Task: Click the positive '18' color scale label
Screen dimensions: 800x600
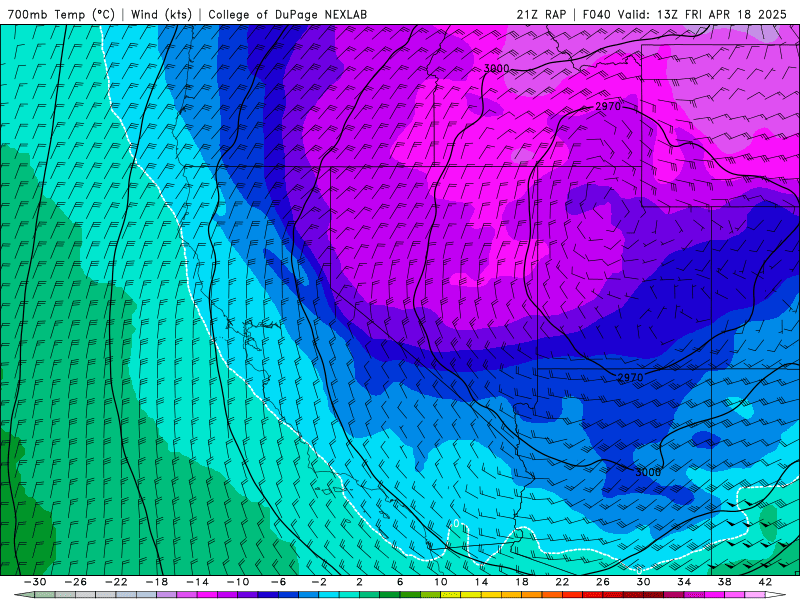Action: [521, 582]
